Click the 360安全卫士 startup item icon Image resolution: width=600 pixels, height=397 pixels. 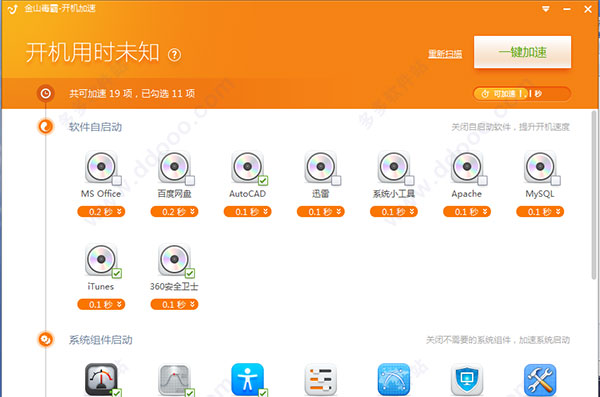click(174, 260)
